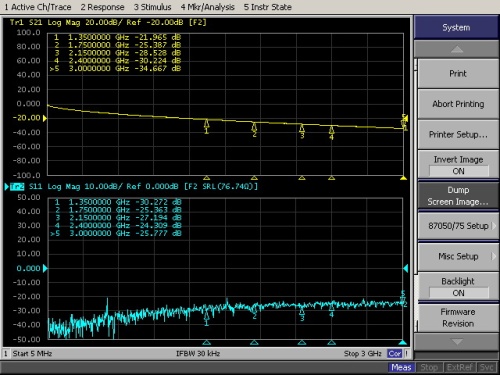This screenshot has width=500, height=375.
Task: Click the Meas status indicator
Action: click(x=401, y=367)
